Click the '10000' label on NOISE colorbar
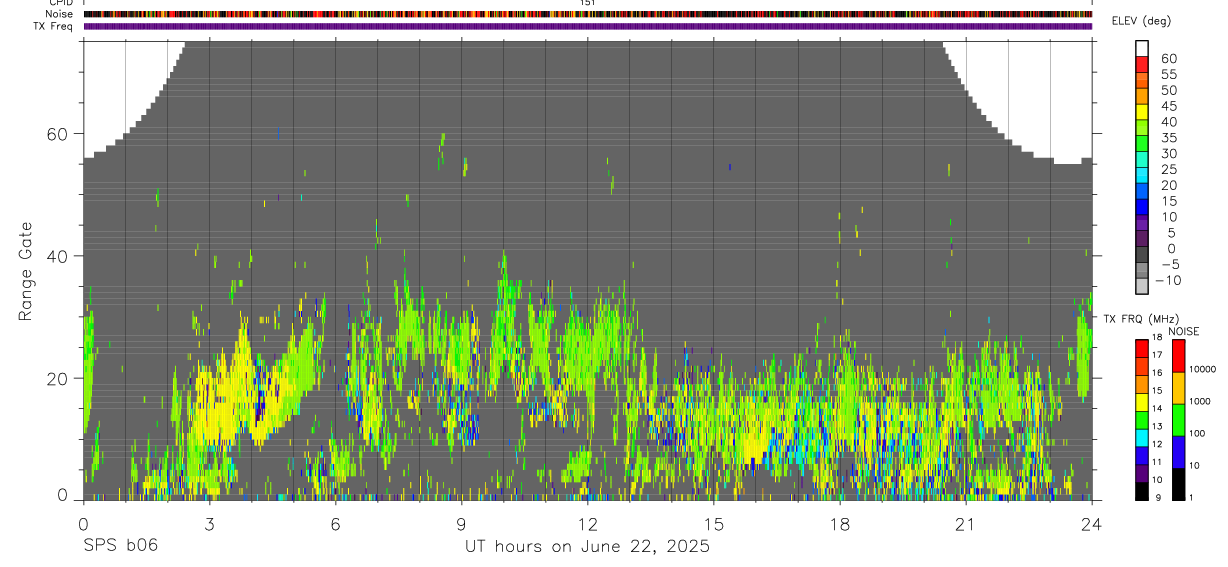The width and height of the screenshot is (1228, 567). pyautogui.click(x=1201, y=369)
